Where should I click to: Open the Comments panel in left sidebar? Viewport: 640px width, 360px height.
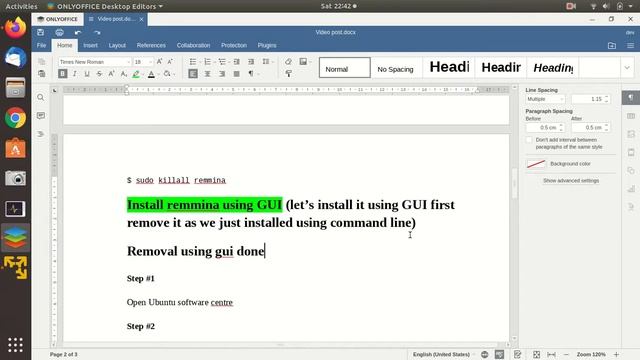[x=40, y=116]
